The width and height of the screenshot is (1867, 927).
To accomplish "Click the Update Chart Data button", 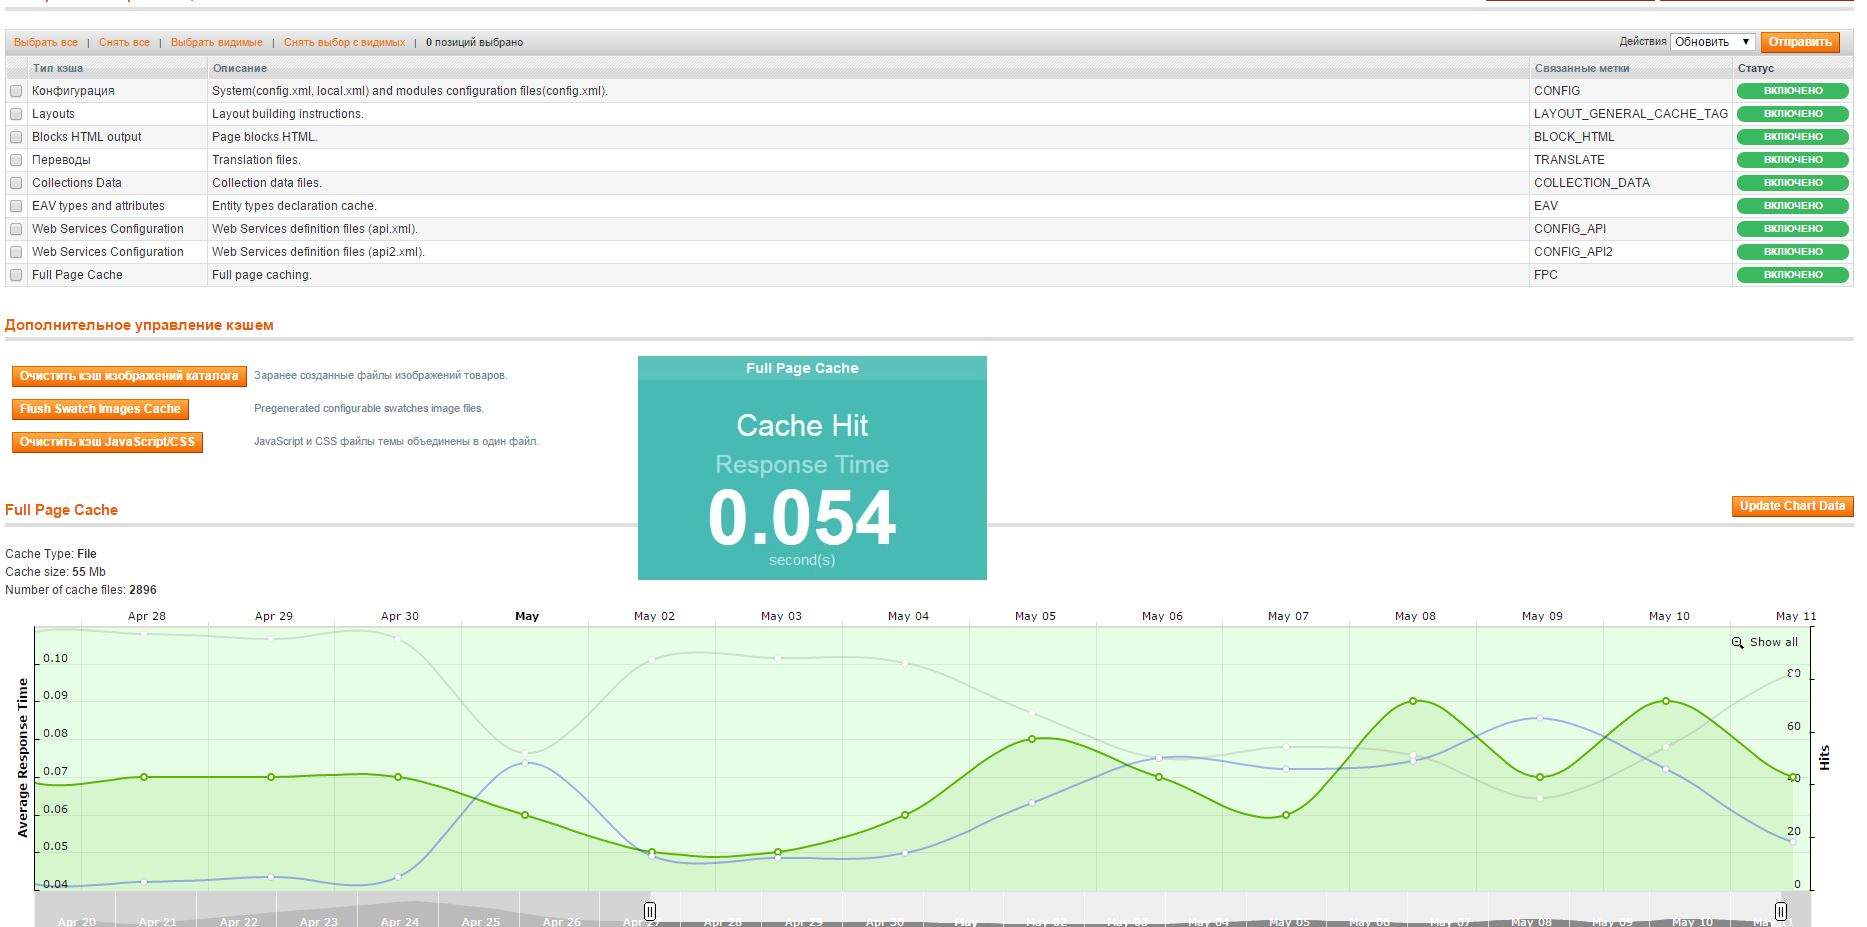I will pos(1792,506).
